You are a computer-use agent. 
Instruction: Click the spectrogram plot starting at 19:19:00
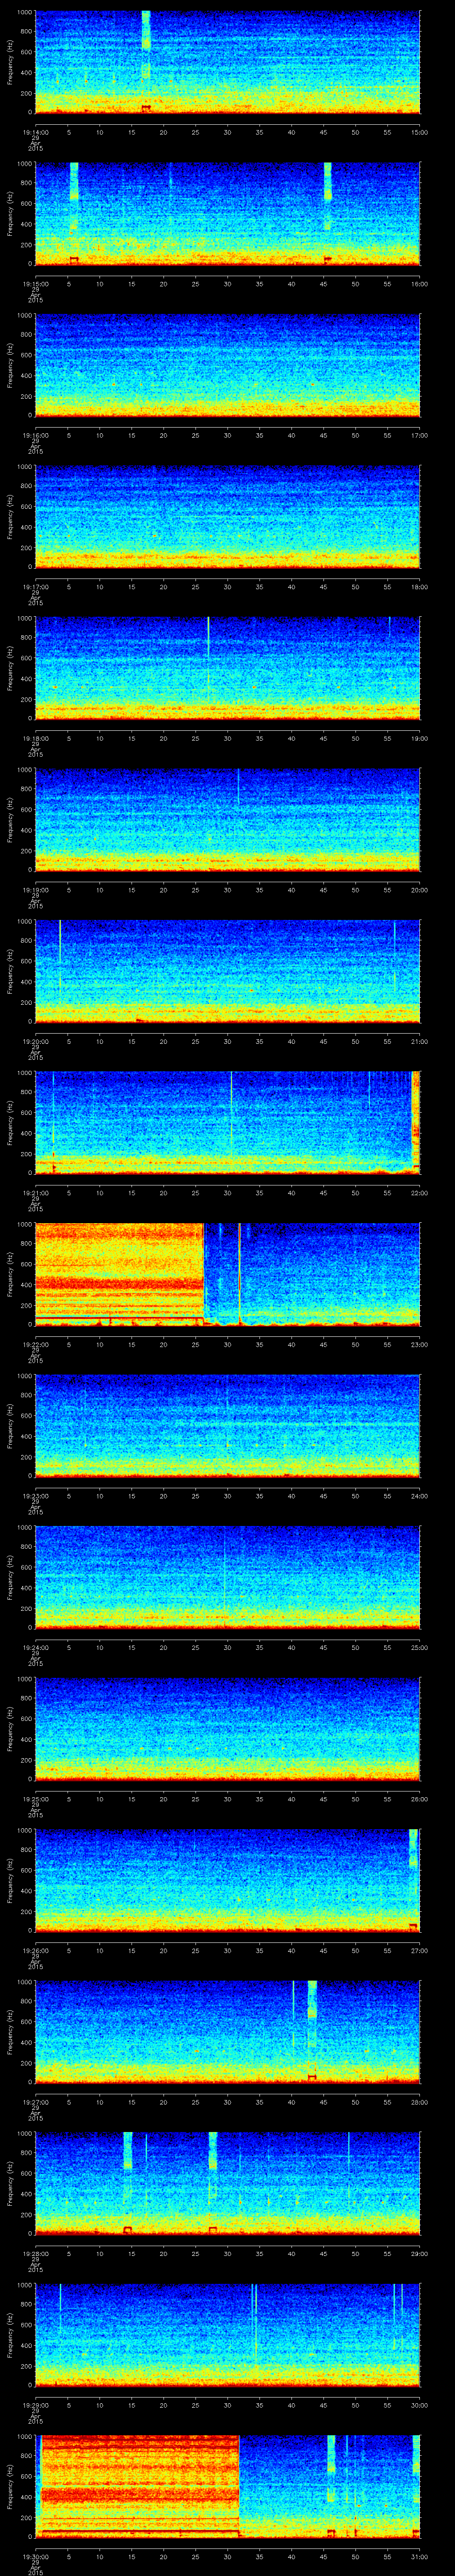pyautogui.click(x=227, y=820)
